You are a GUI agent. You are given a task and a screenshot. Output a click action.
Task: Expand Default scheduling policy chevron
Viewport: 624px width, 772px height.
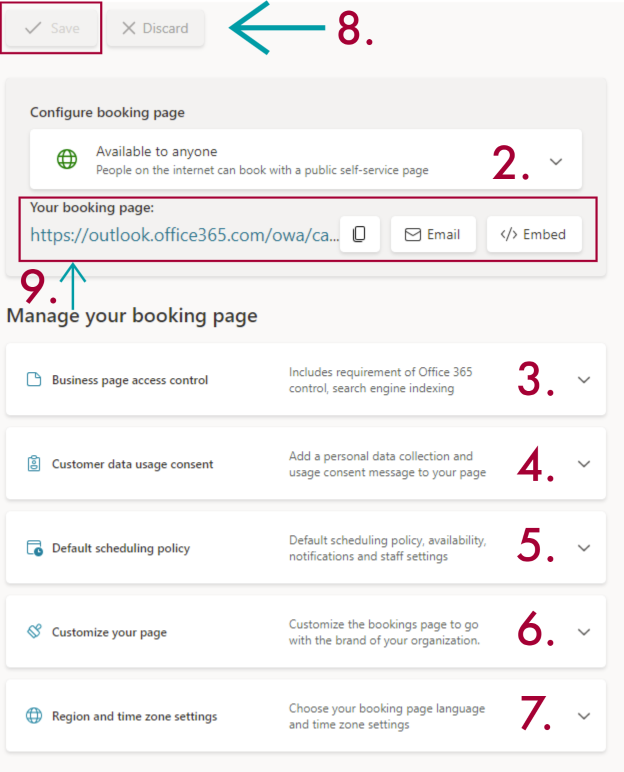[x=584, y=548]
